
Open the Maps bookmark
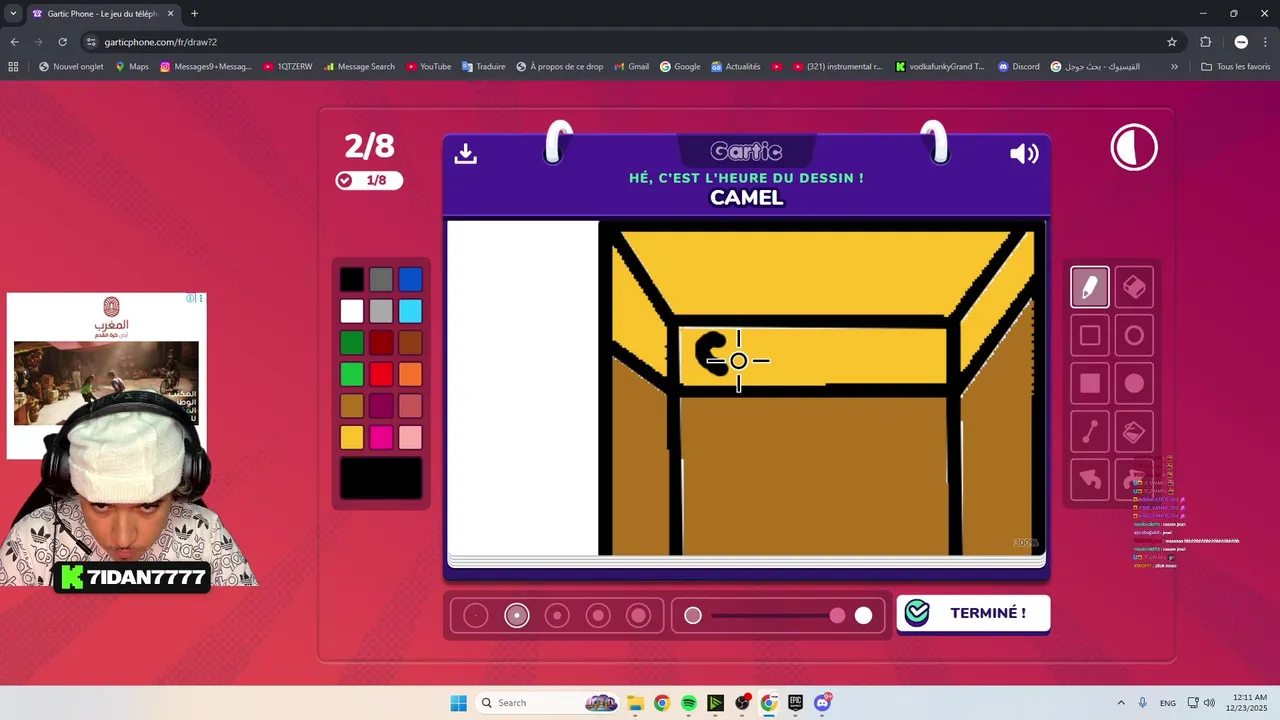coord(131,67)
